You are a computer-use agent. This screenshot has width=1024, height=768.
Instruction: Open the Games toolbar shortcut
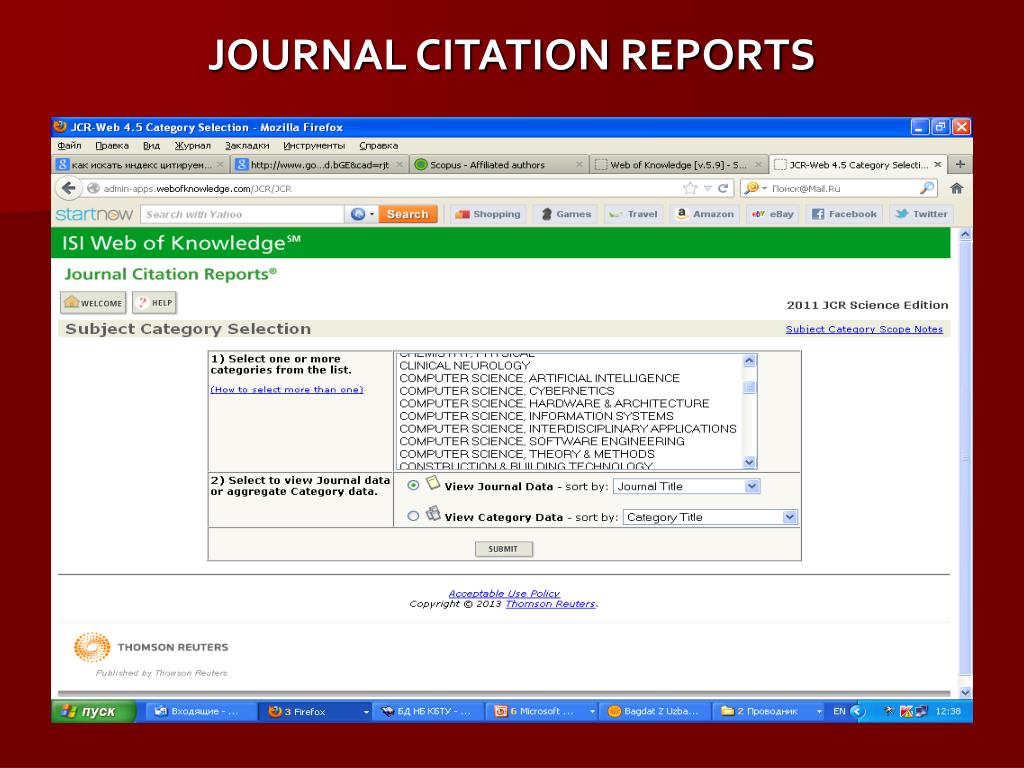pos(566,214)
